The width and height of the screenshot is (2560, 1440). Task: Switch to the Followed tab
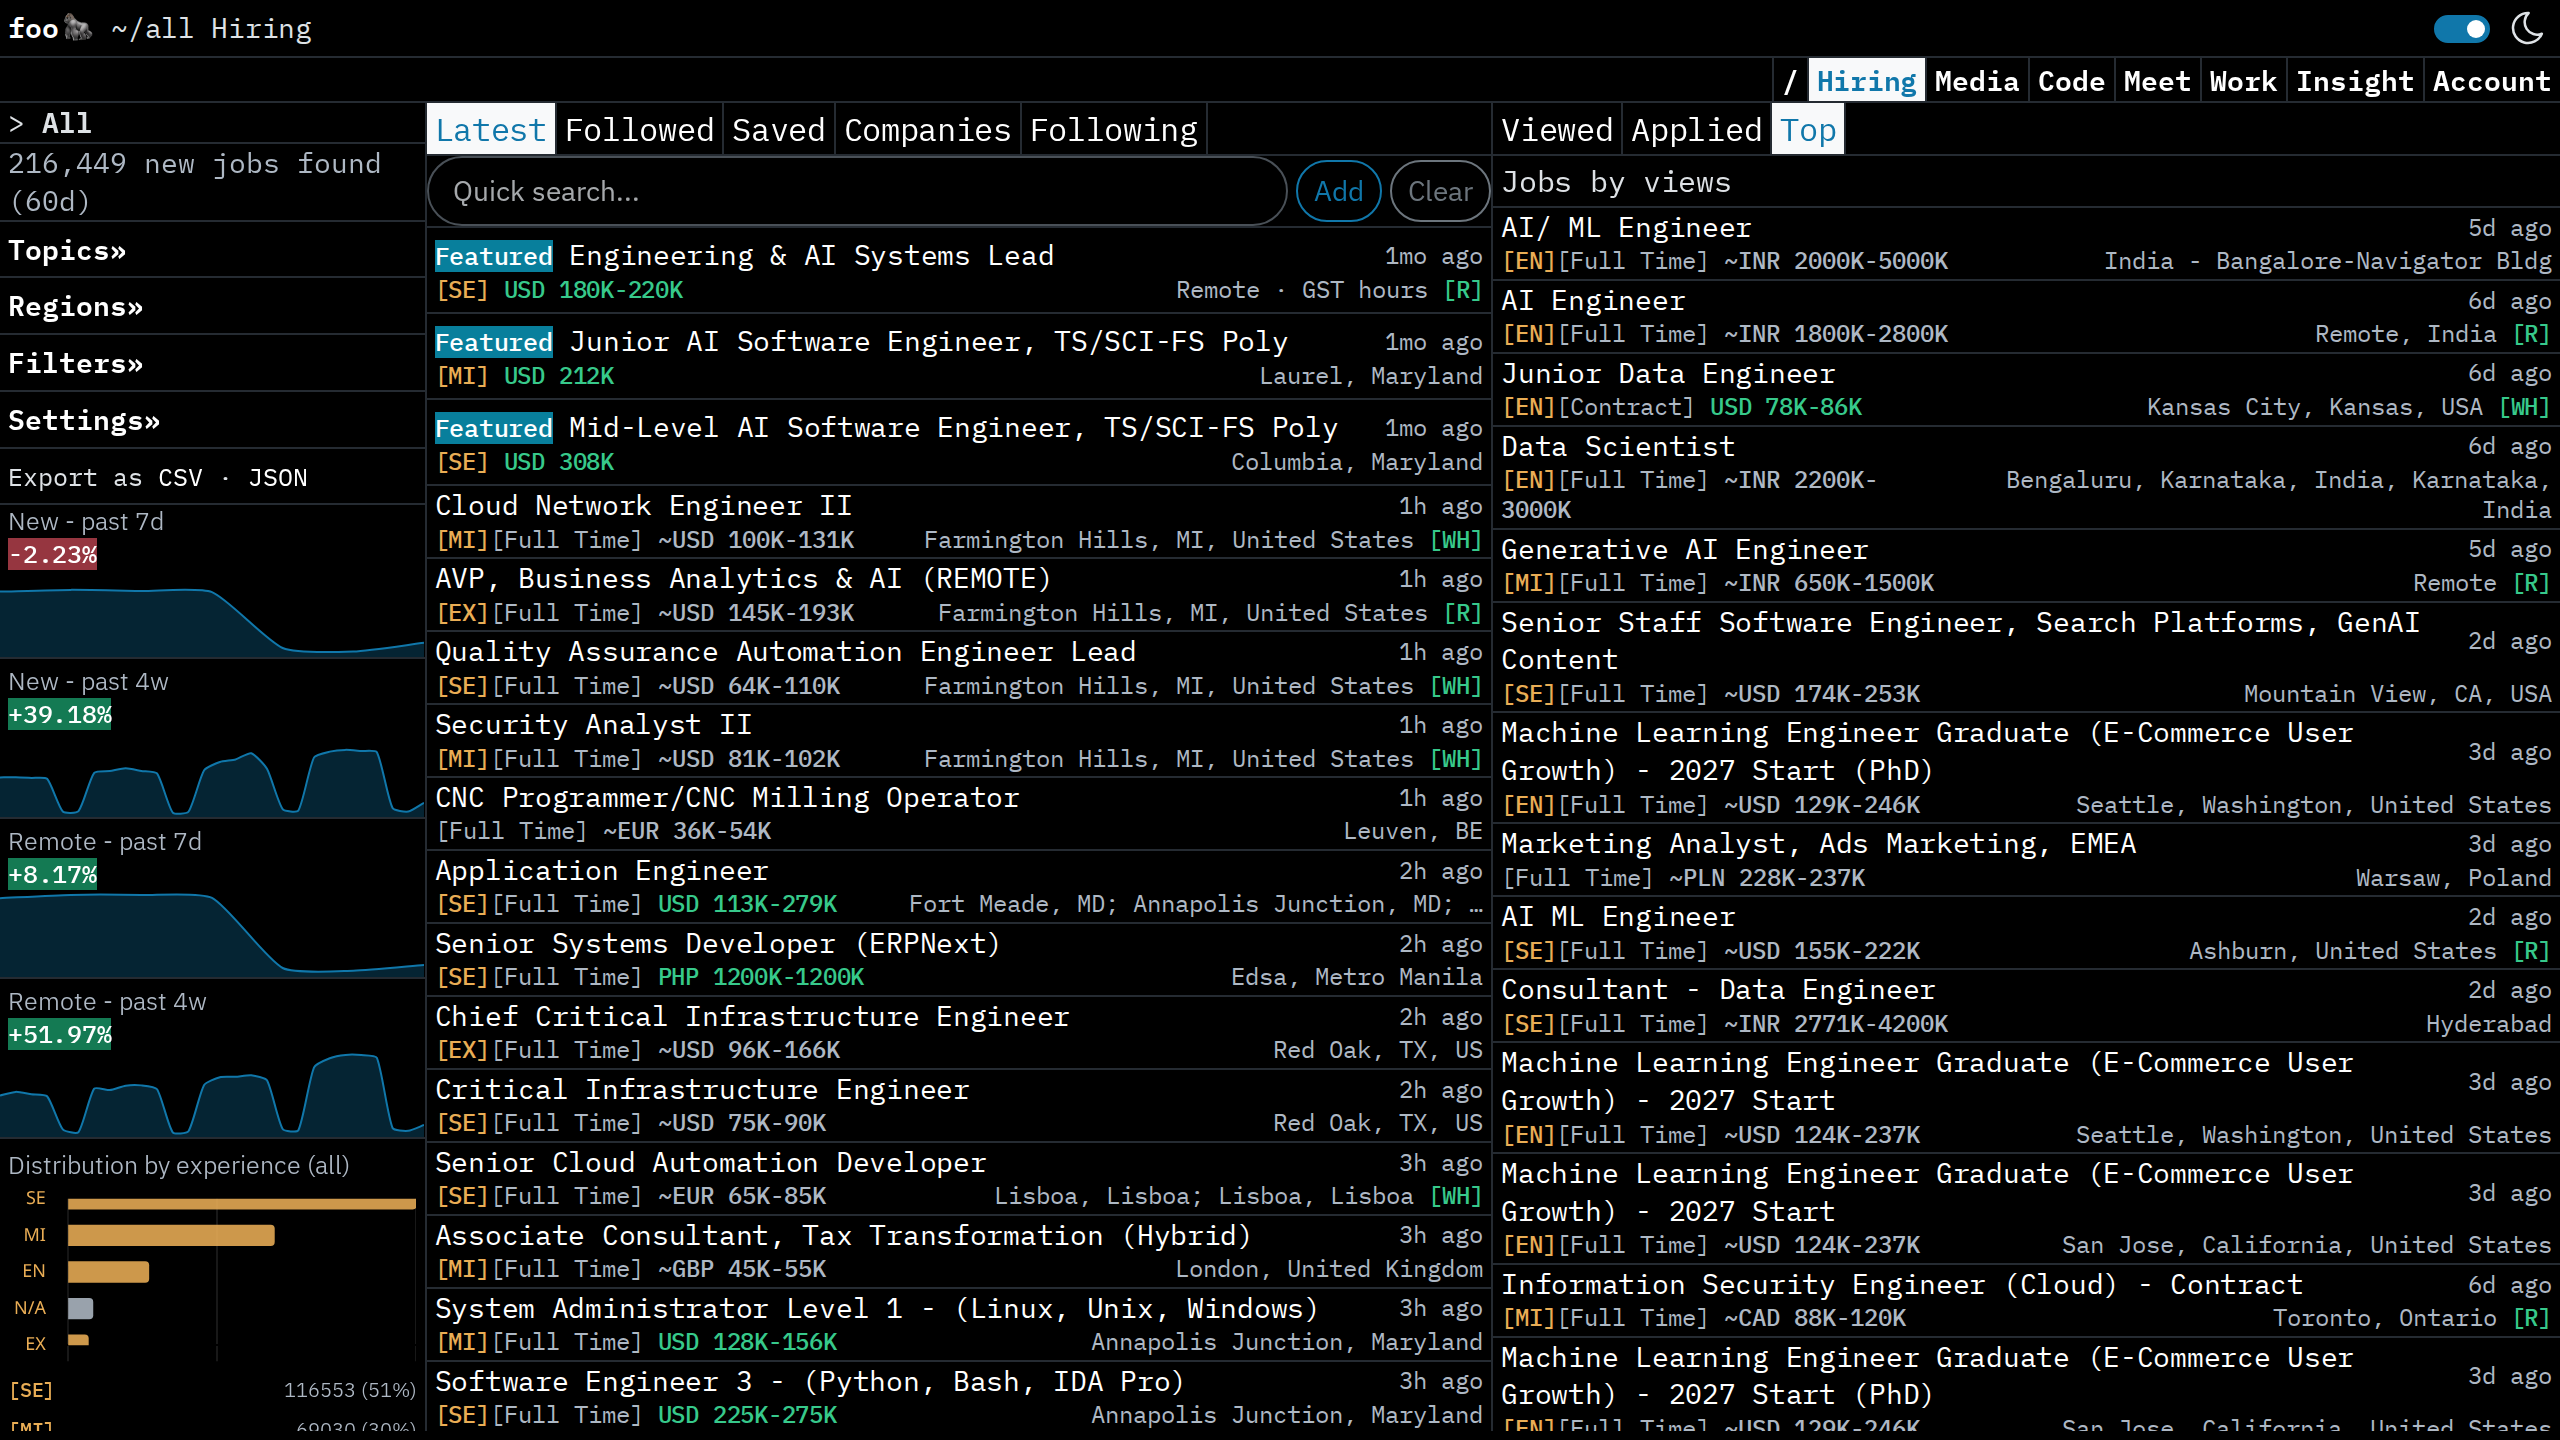click(x=639, y=130)
